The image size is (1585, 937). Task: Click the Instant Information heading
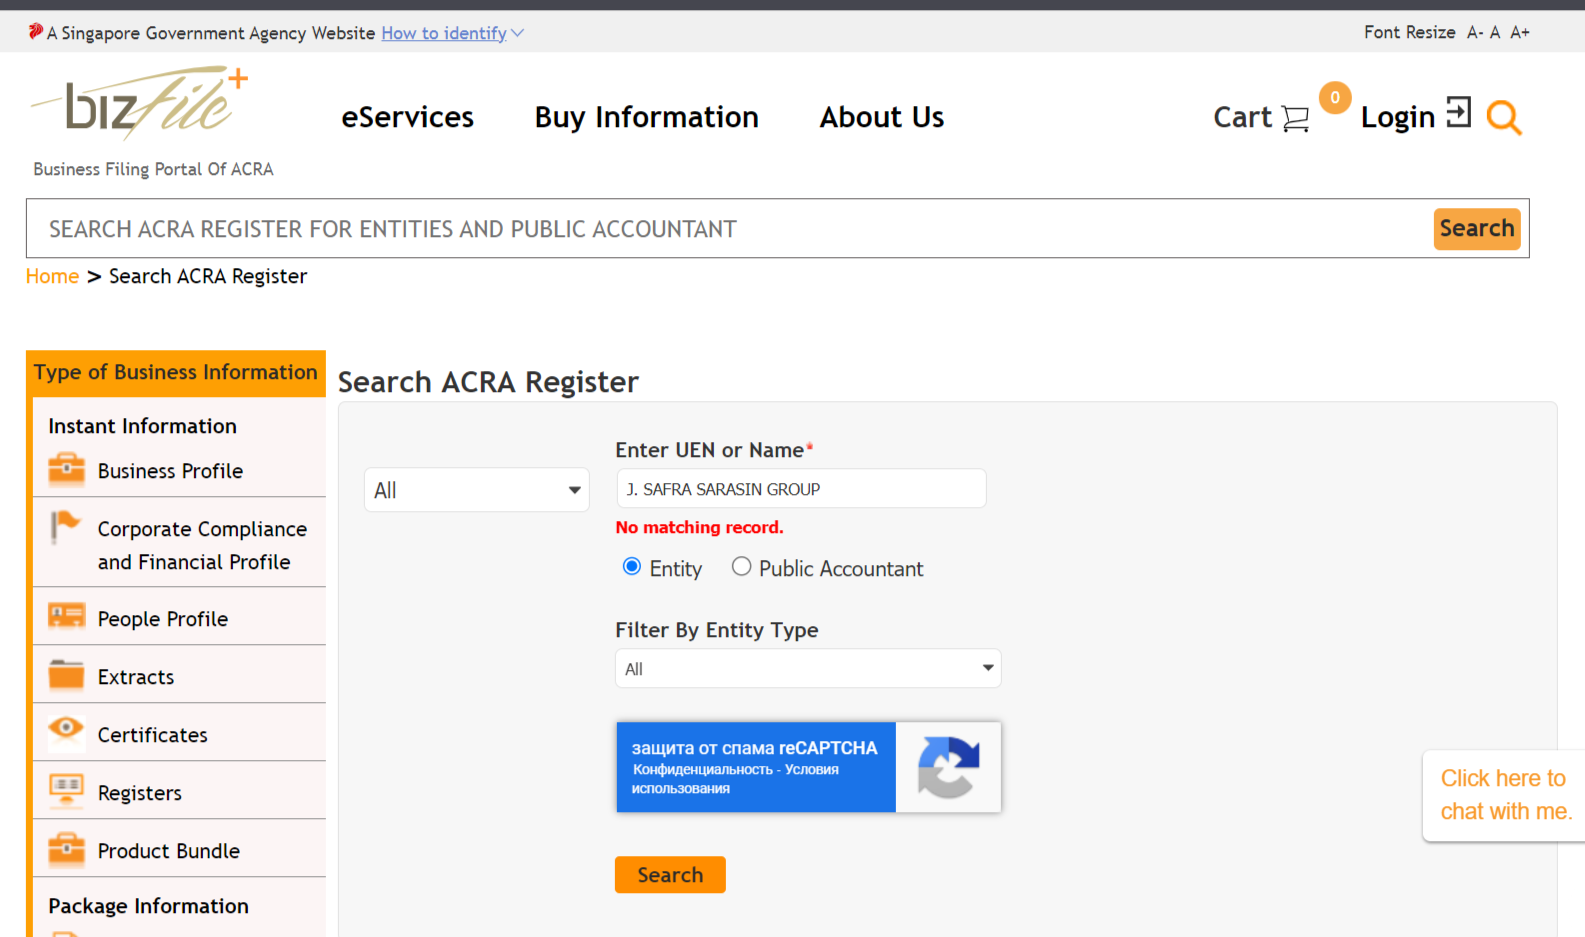[142, 426]
